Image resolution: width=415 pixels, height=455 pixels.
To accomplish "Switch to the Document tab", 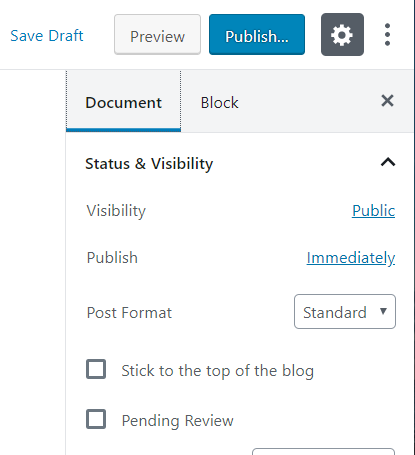I will [123, 102].
